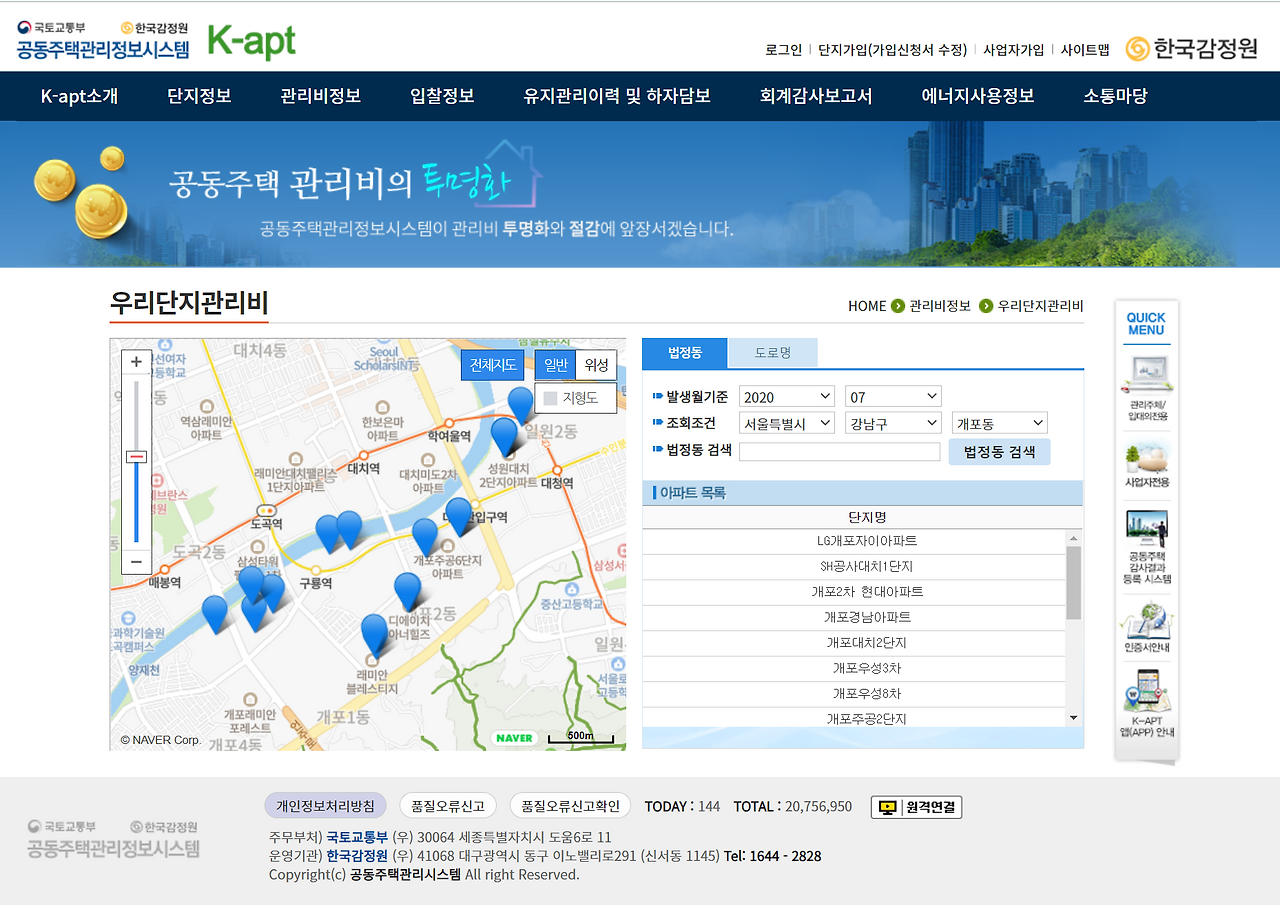Select 일반 map view mode
Viewport: 1280px width, 905px height.
(x=554, y=364)
